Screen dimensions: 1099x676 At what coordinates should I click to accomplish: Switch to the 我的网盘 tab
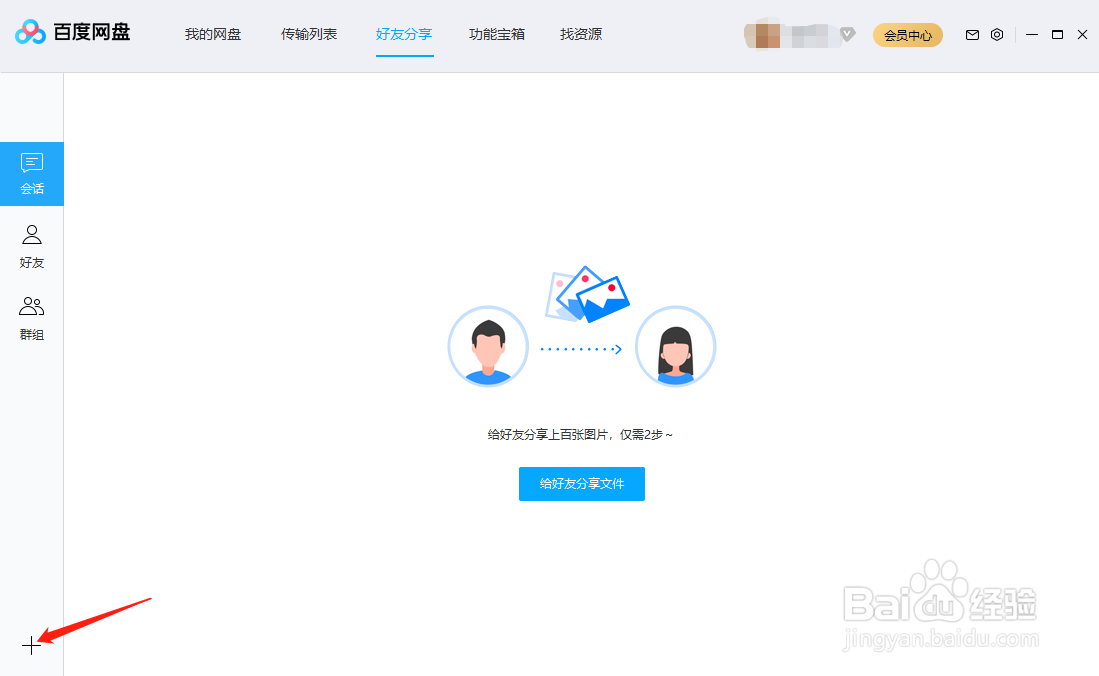click(x=212, y=33)
